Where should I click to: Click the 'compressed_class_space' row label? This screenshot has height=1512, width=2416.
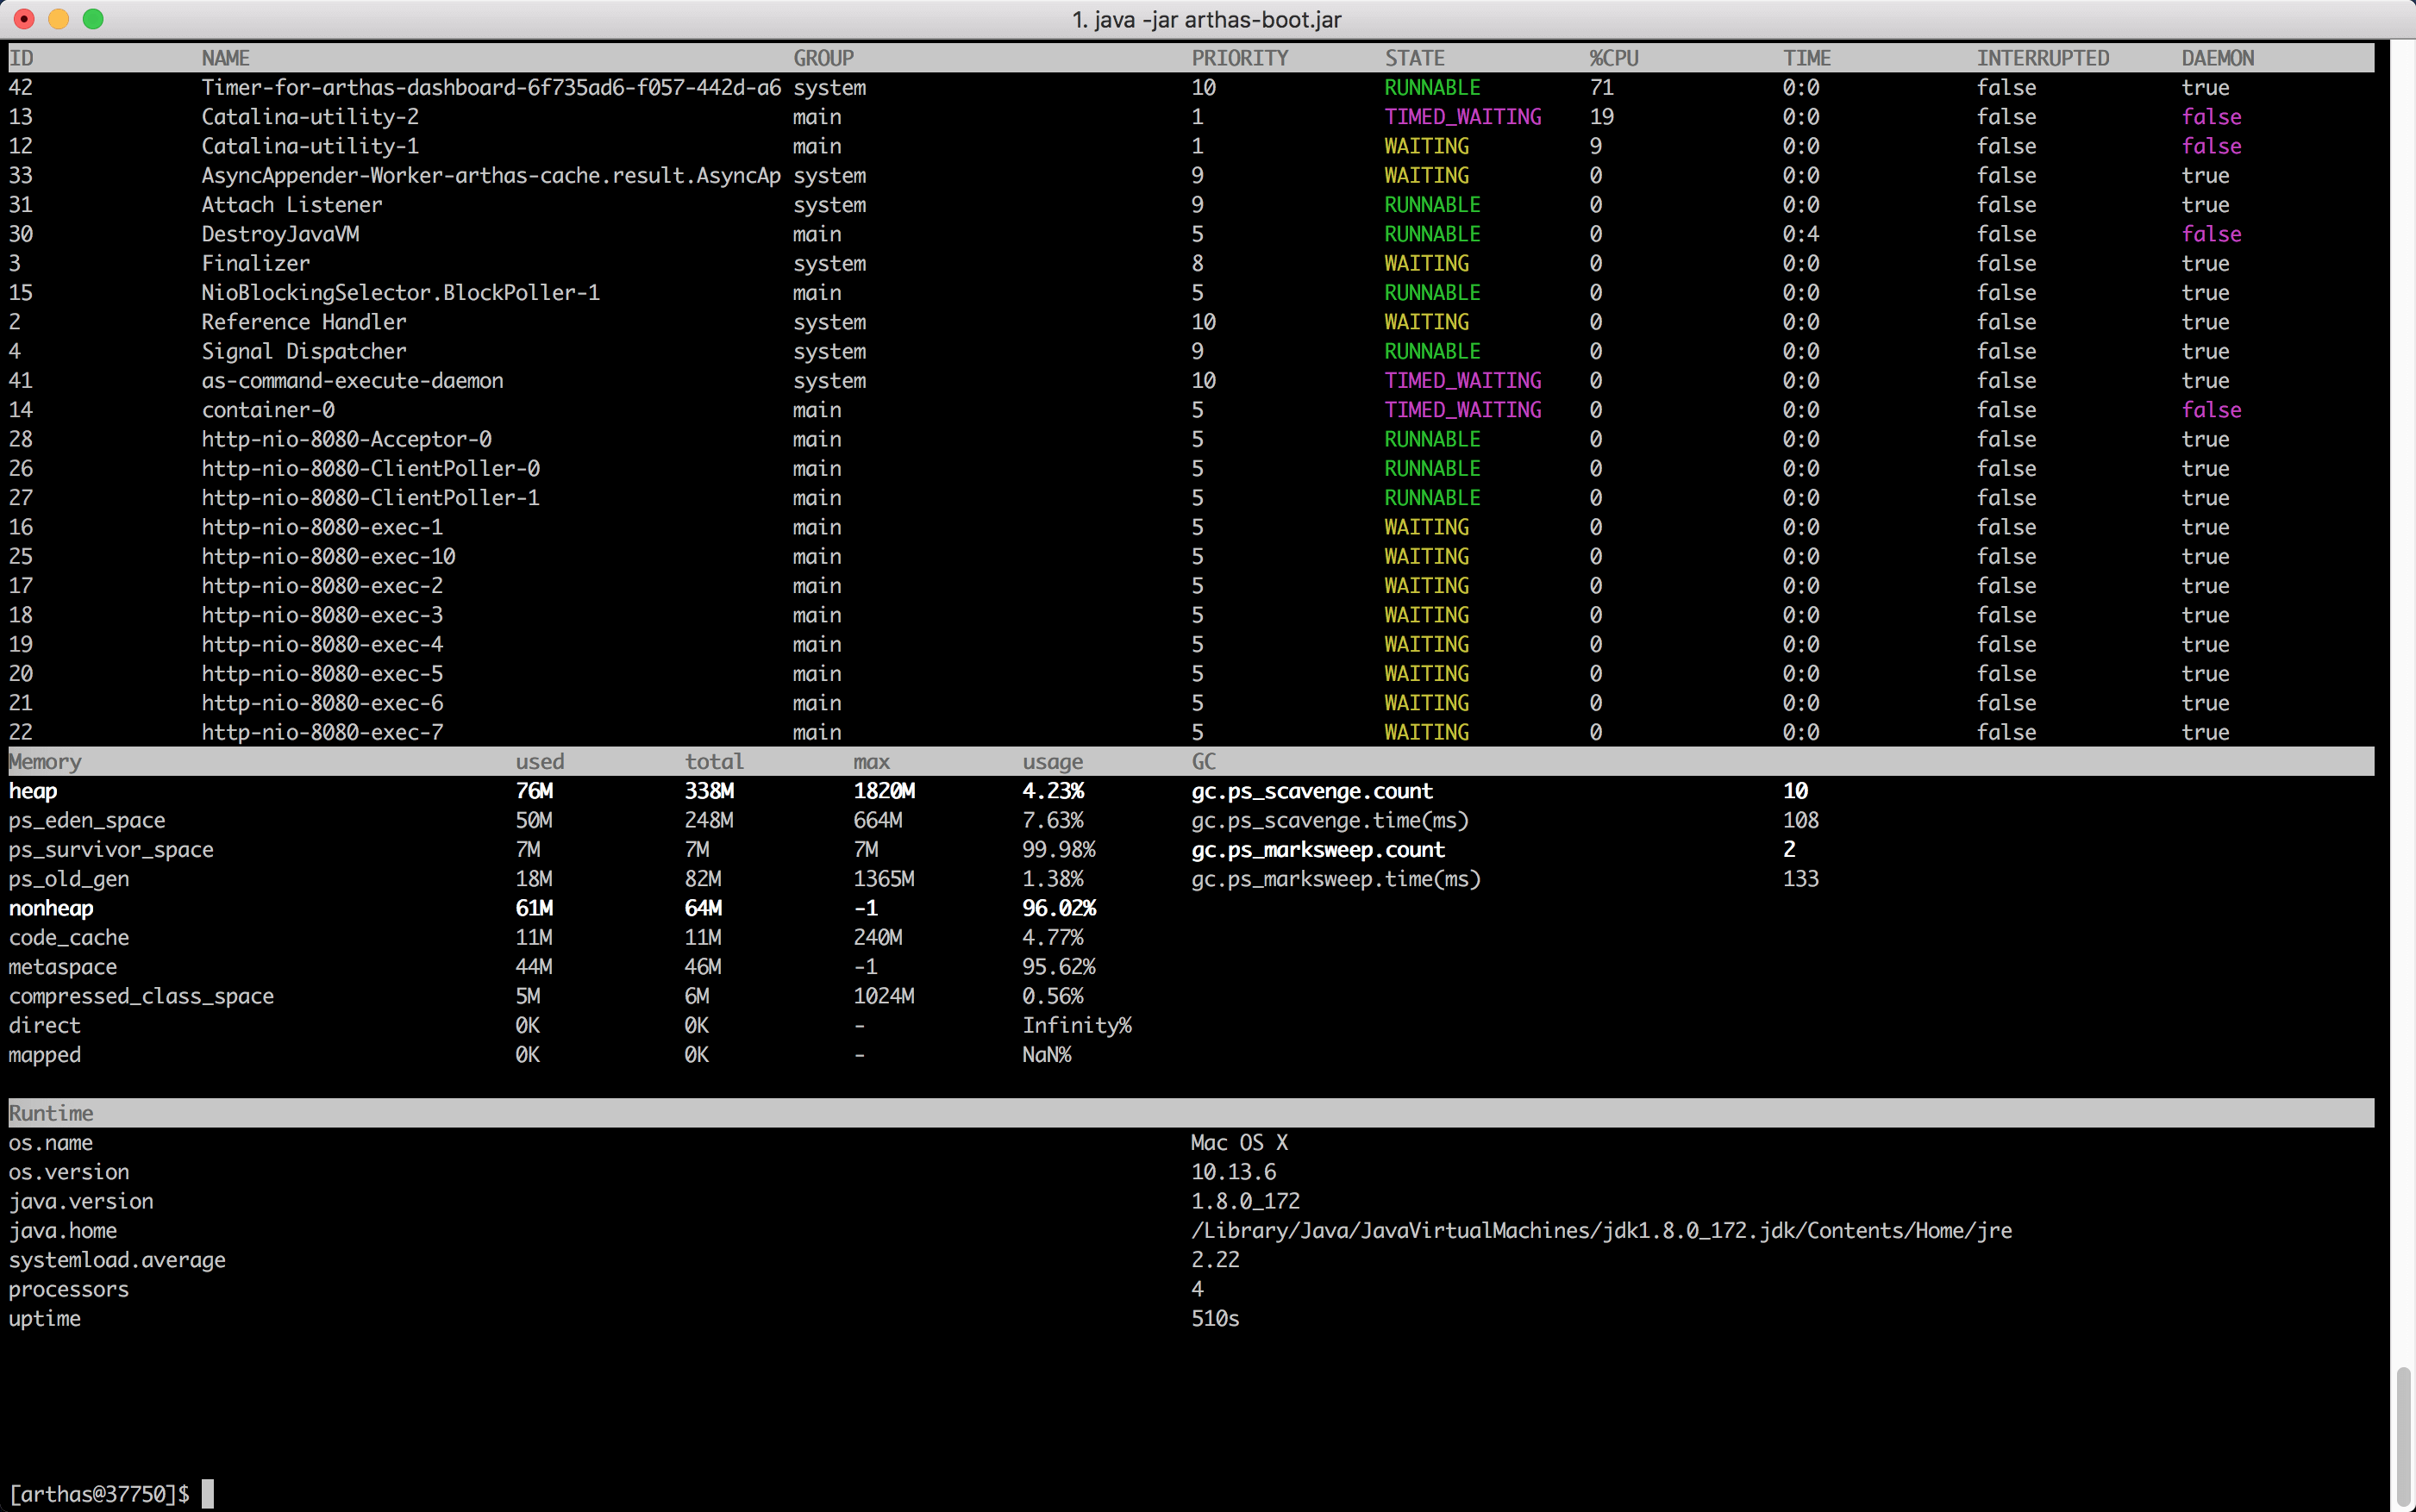[x=141, y=996]
